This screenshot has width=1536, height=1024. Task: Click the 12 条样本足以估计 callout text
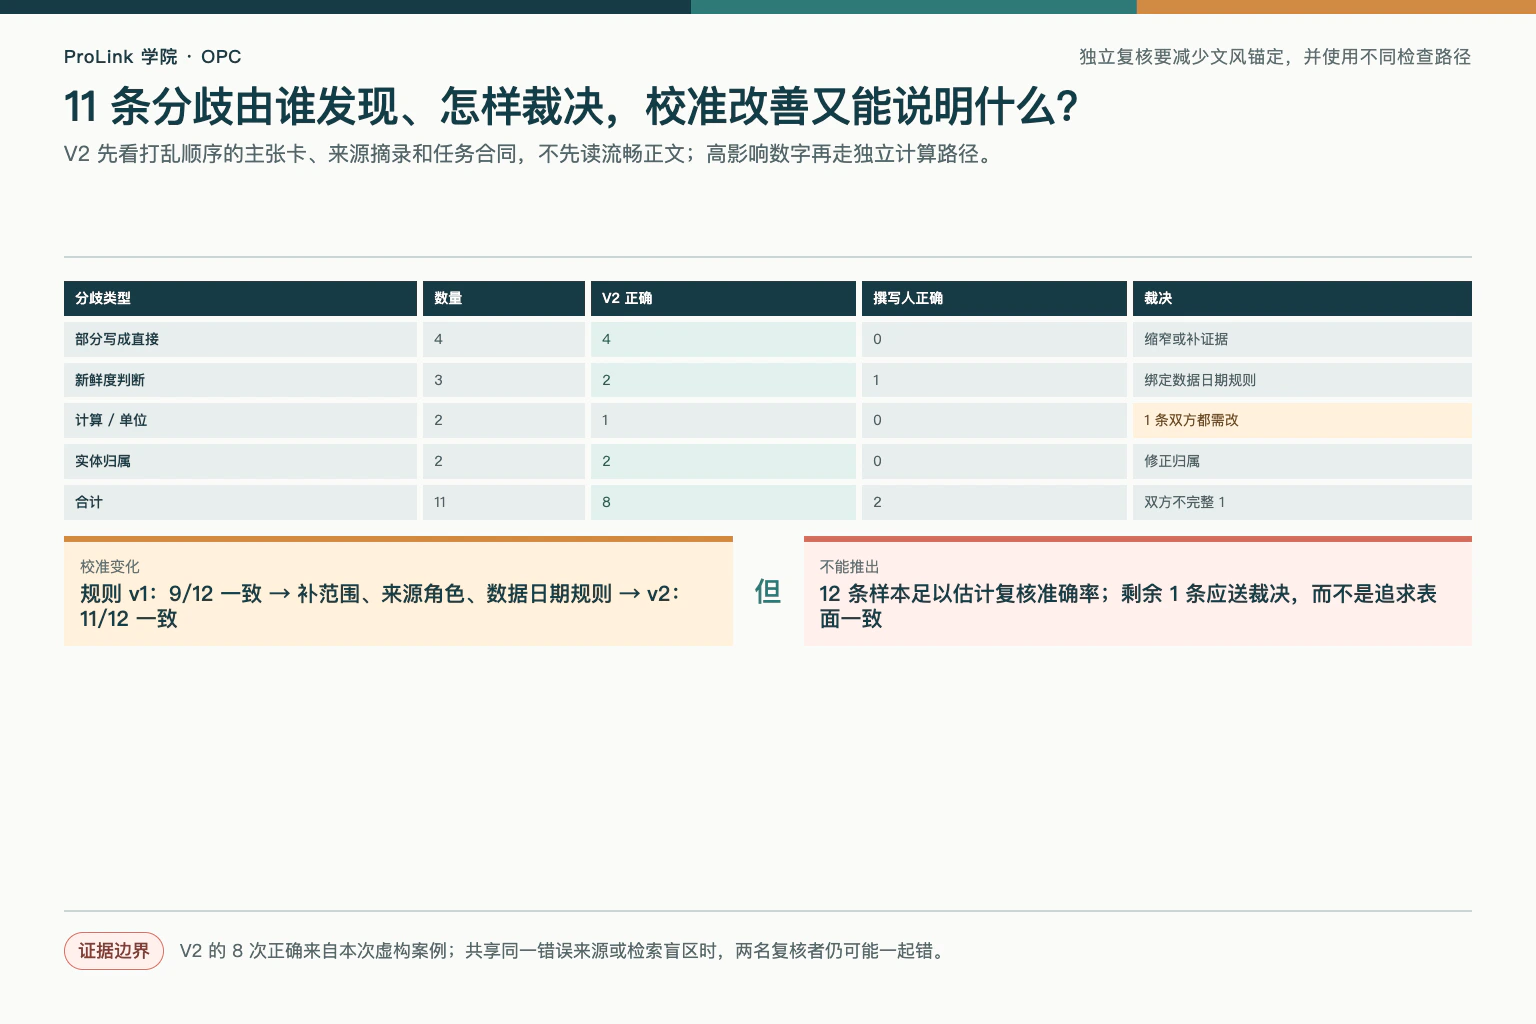tap(1128, 606)
